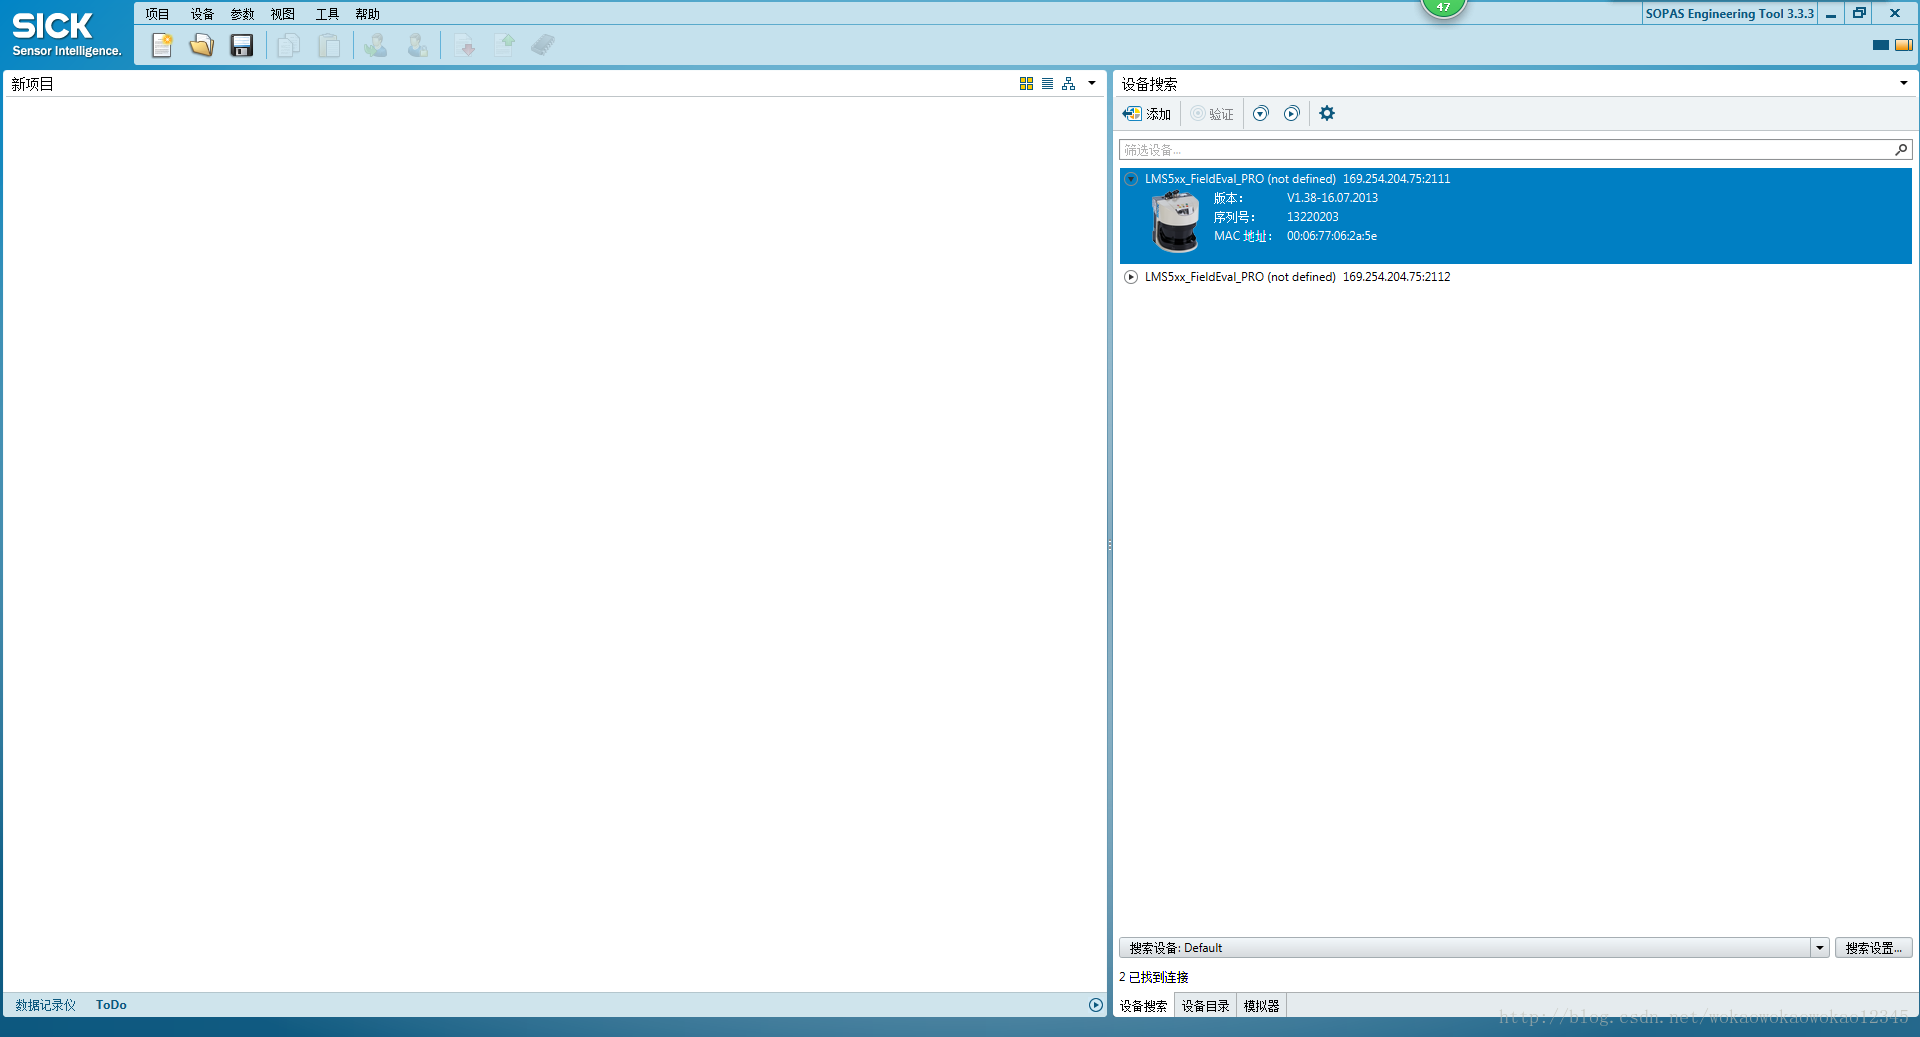This screenshot has height=1037, width=1920.
Task: Open the Device (设备) menu
Action: [203, 14]
